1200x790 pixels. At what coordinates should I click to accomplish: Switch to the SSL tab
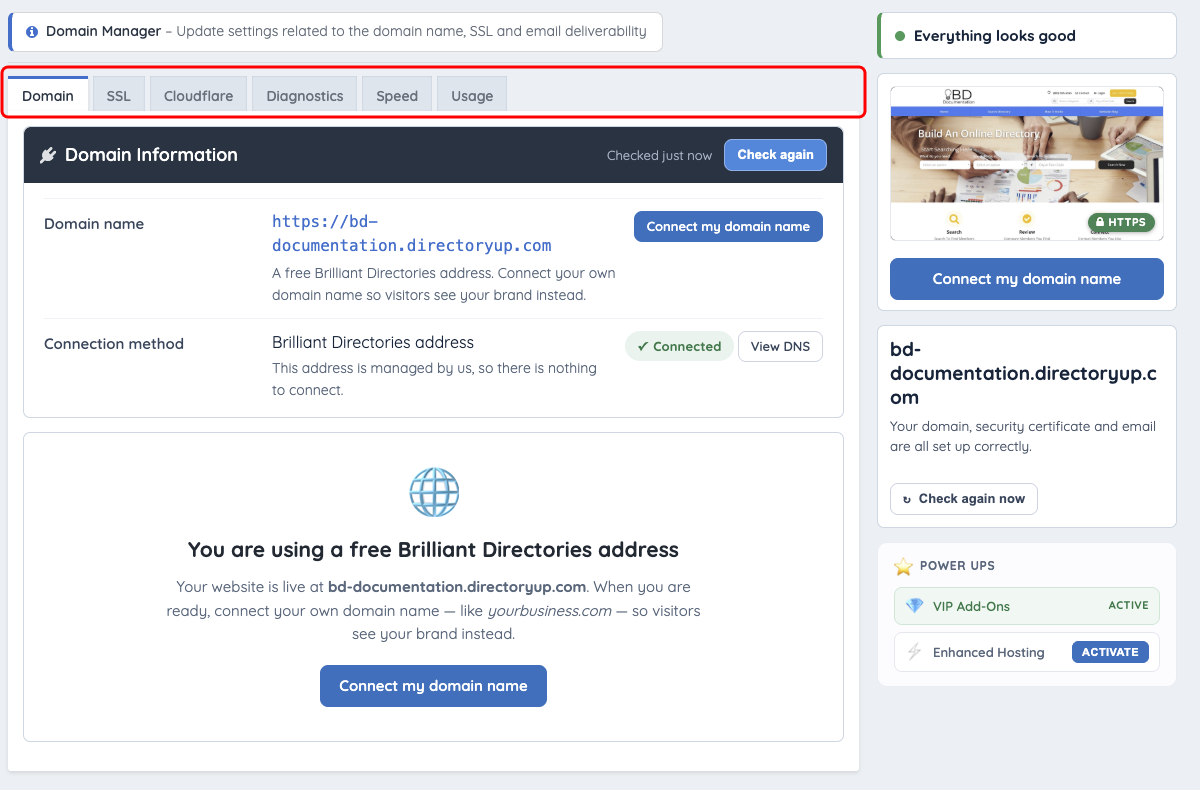point(119,96)
